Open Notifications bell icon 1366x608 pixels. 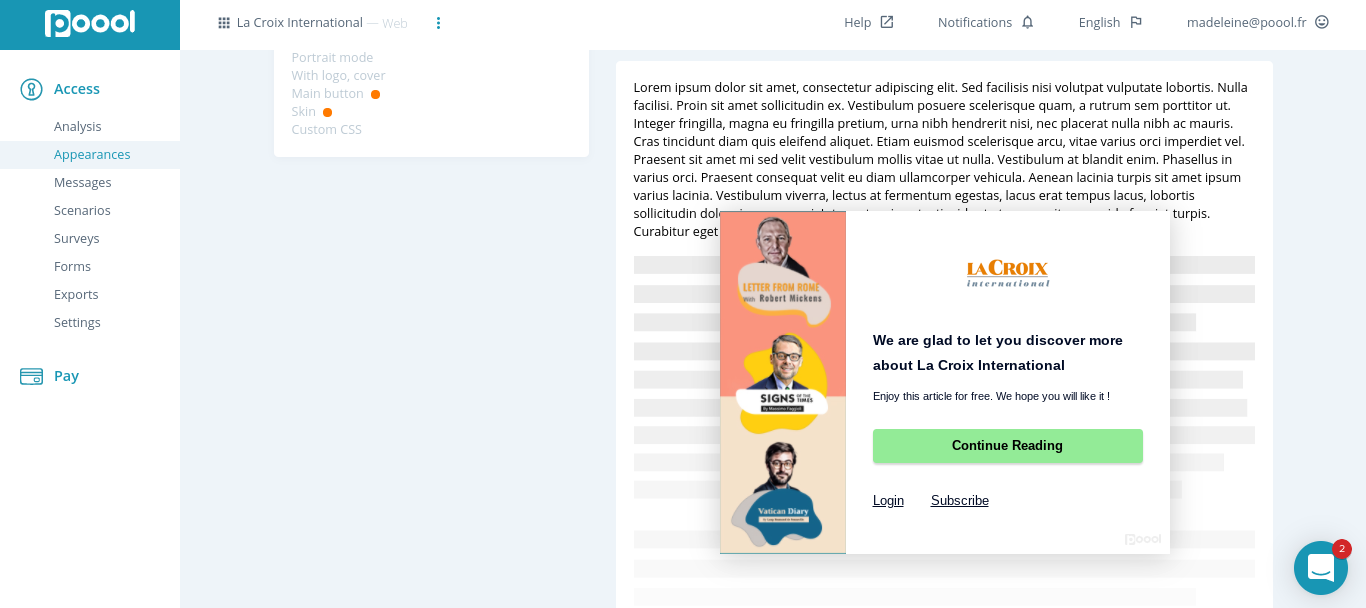tap(1027, 22)
